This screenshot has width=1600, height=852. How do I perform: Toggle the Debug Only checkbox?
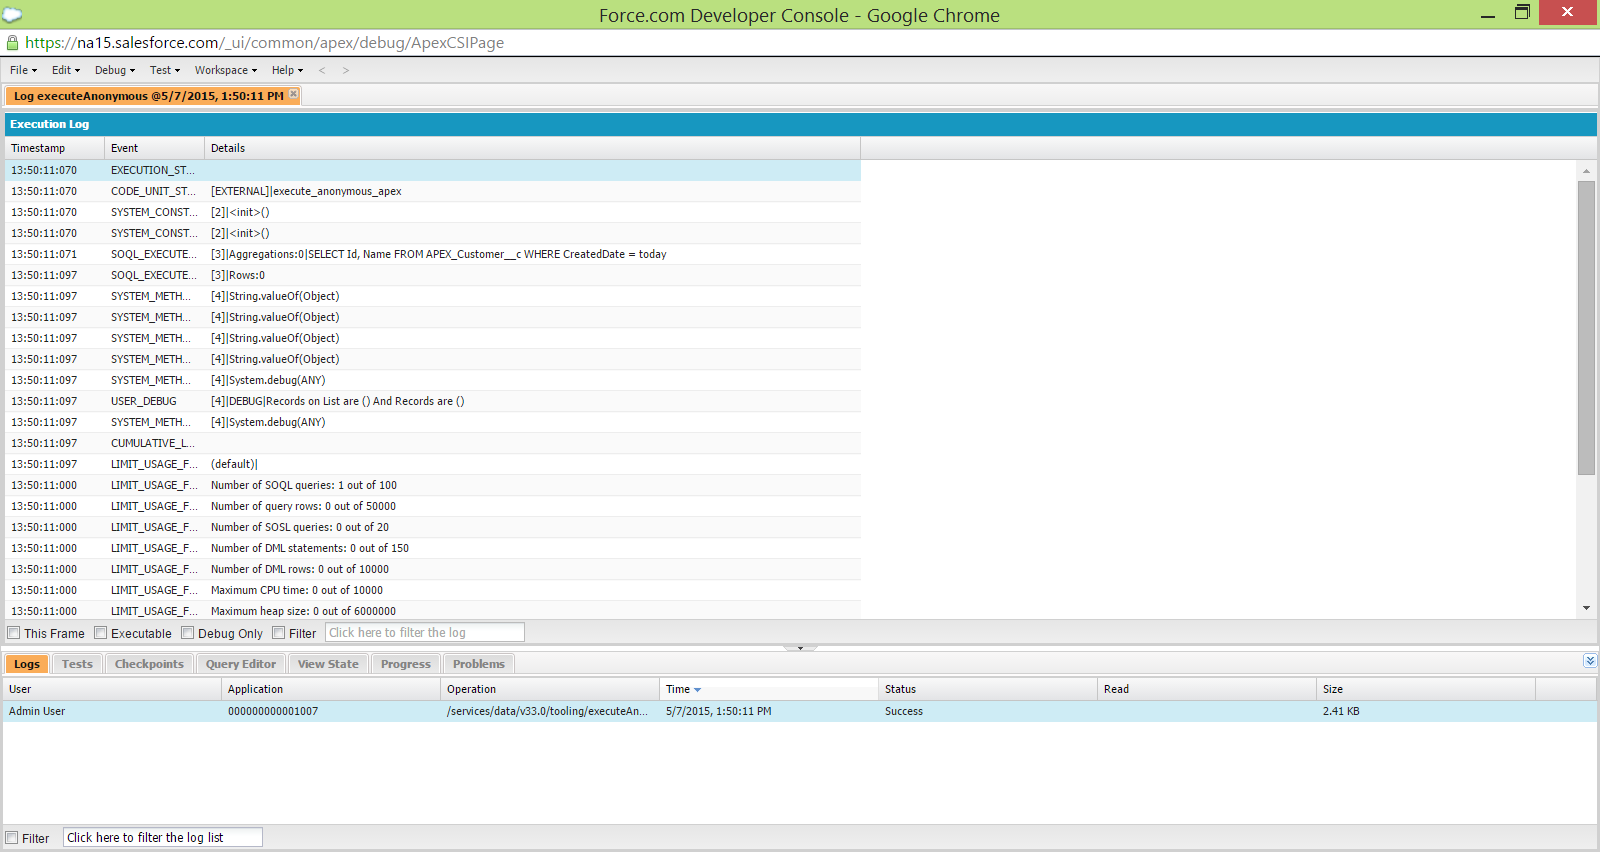pyautogui.click(x=188, y=633)
